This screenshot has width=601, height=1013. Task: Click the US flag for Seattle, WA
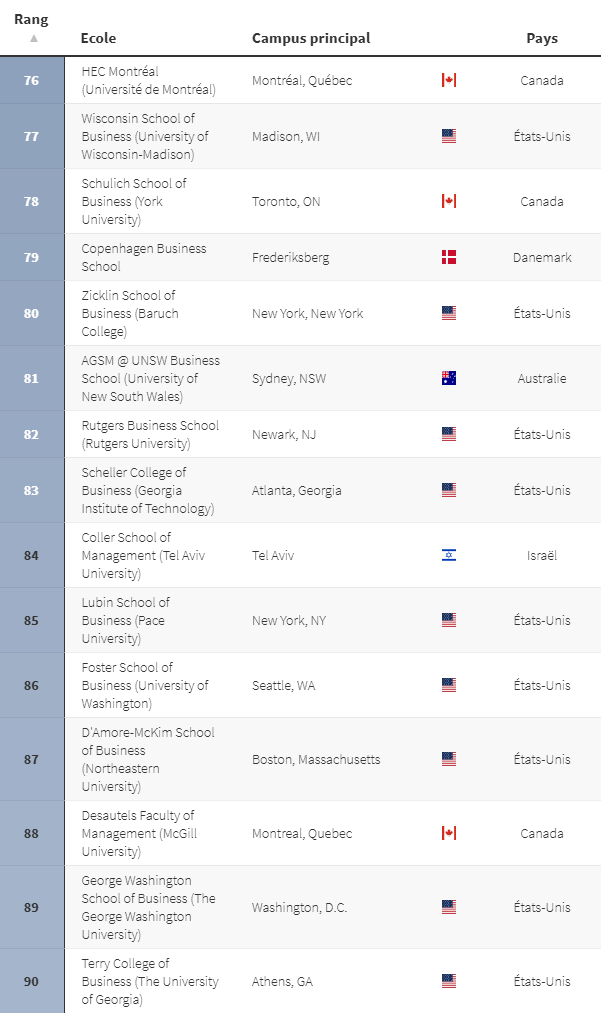pyautogui.click(x=448, y=685)
